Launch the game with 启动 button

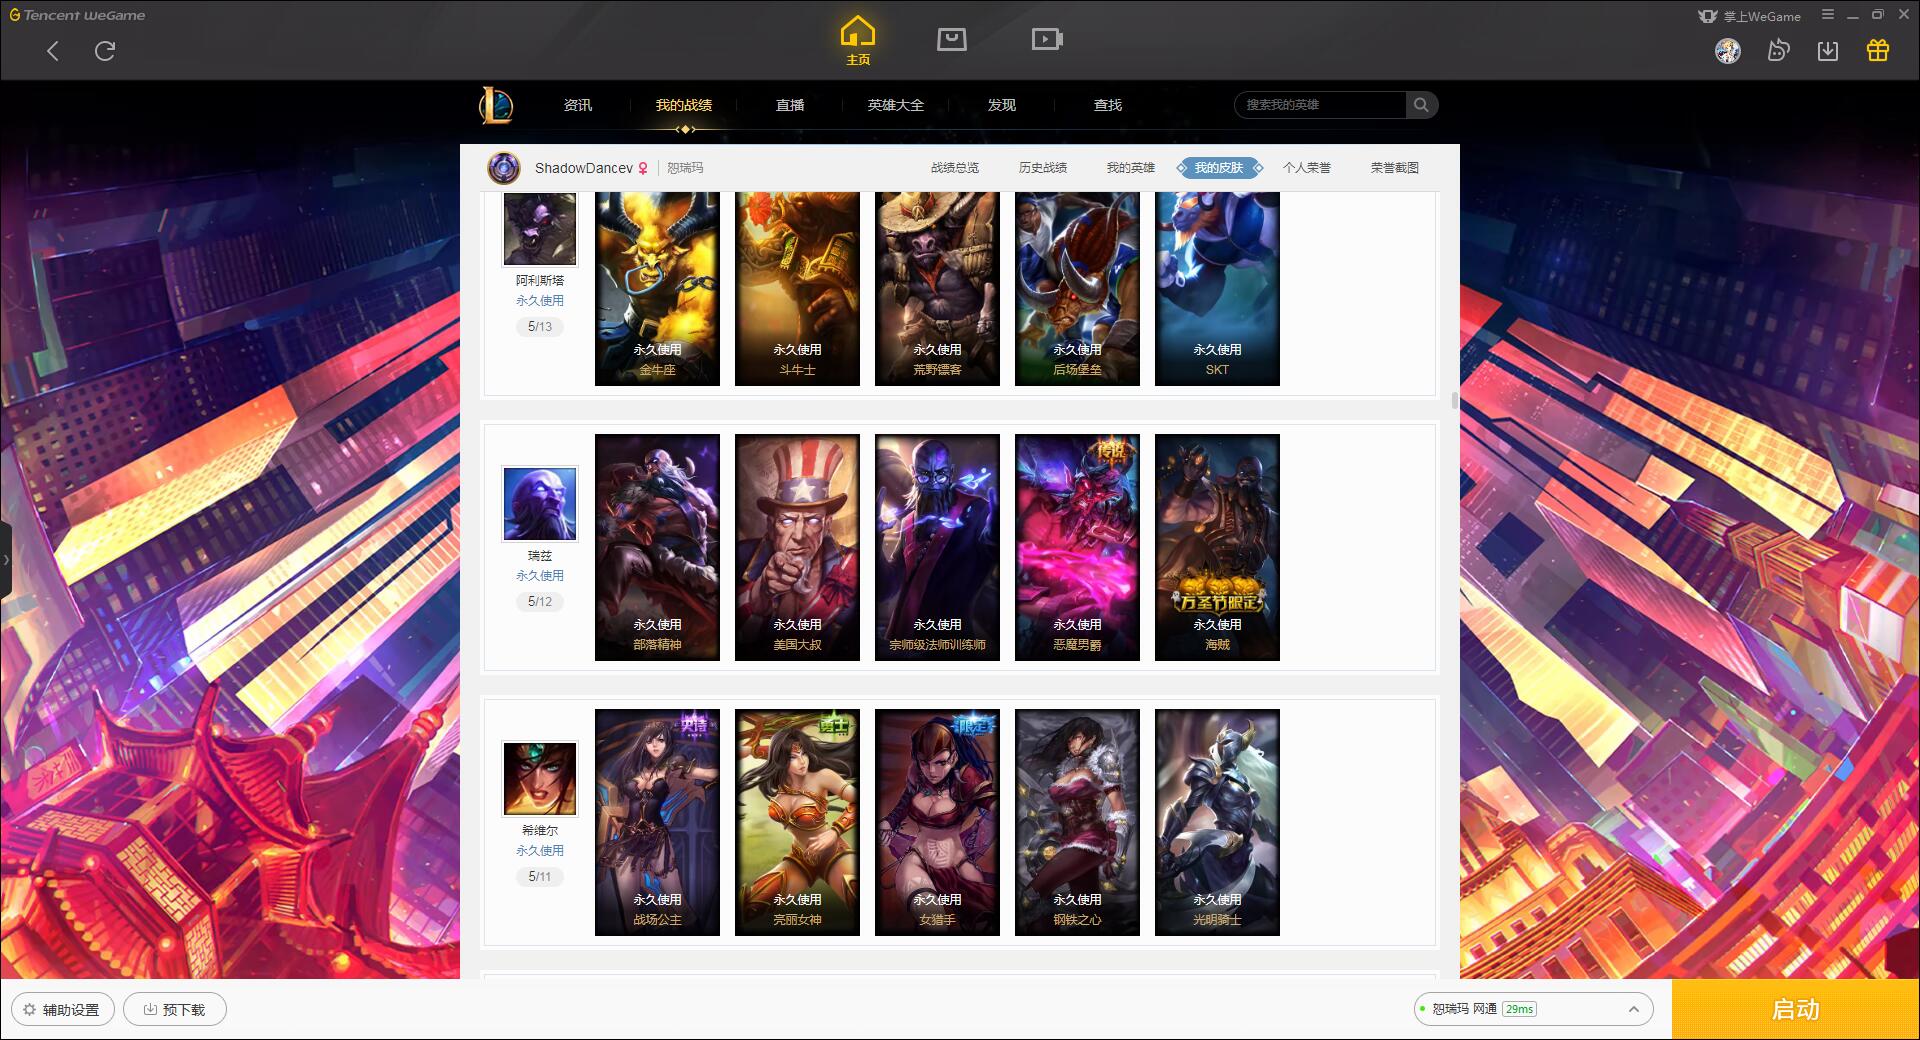point(1795,1010)
